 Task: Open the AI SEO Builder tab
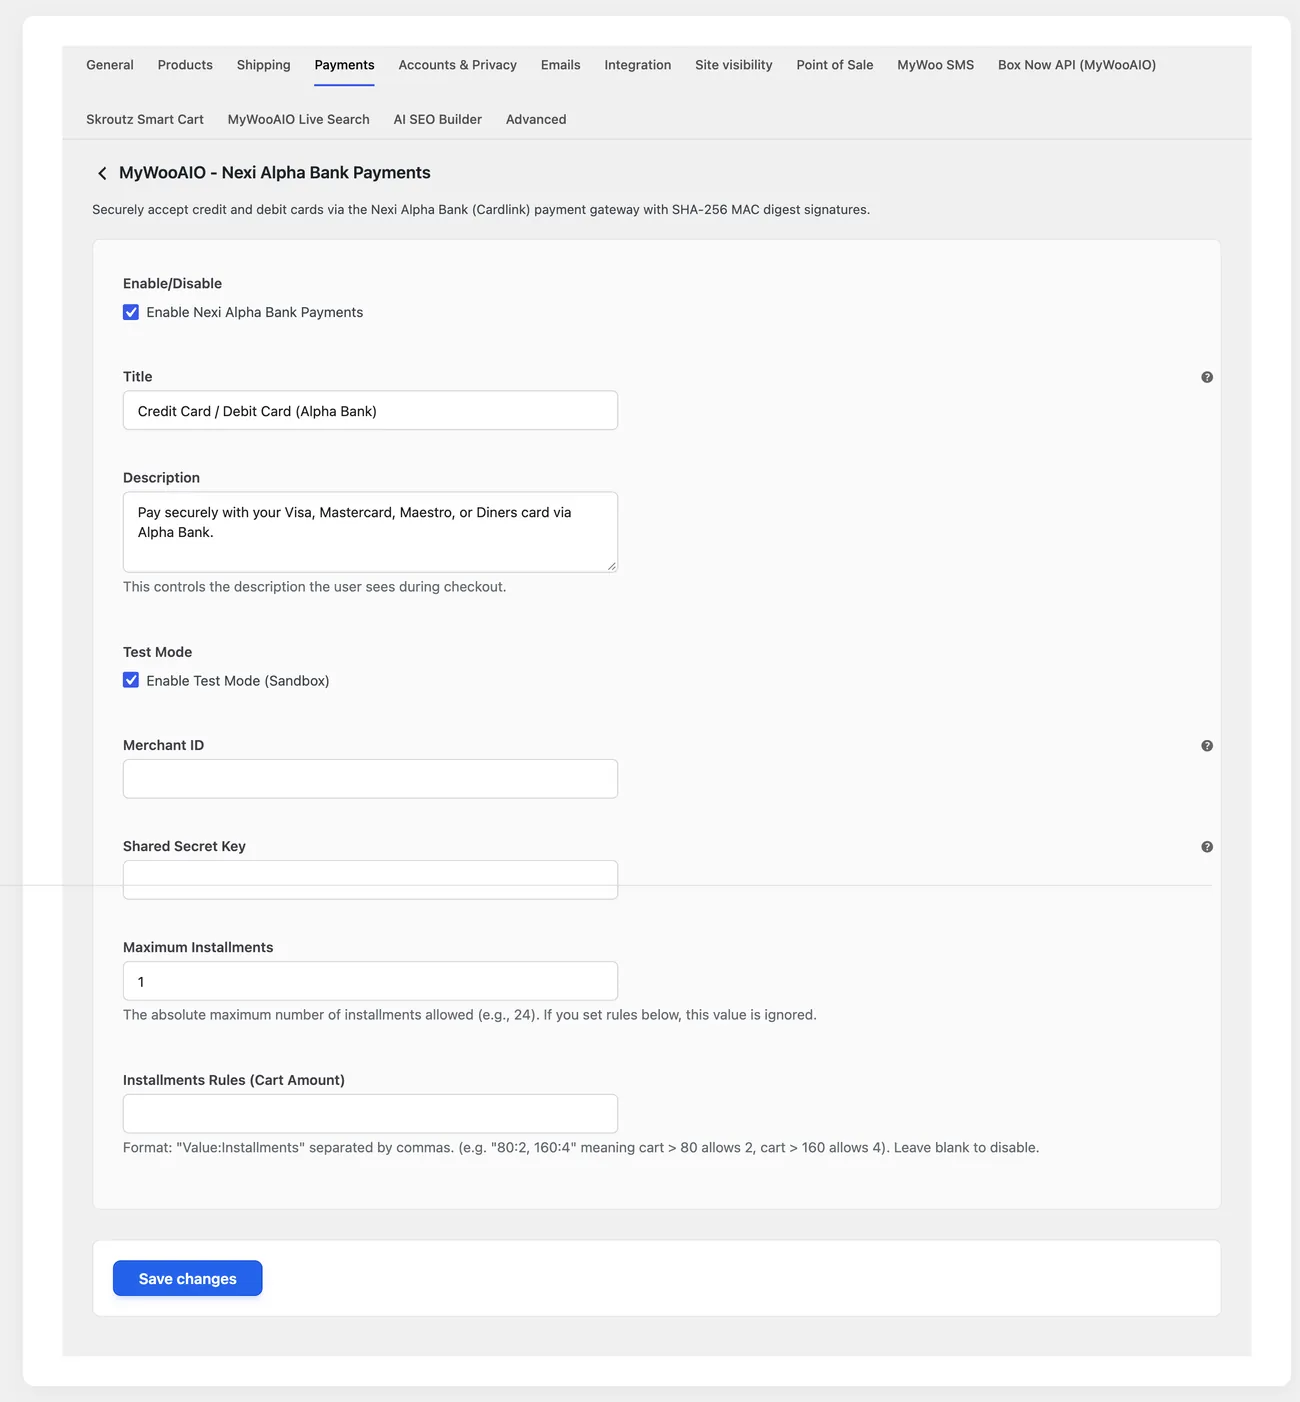(x=438, y=119)
